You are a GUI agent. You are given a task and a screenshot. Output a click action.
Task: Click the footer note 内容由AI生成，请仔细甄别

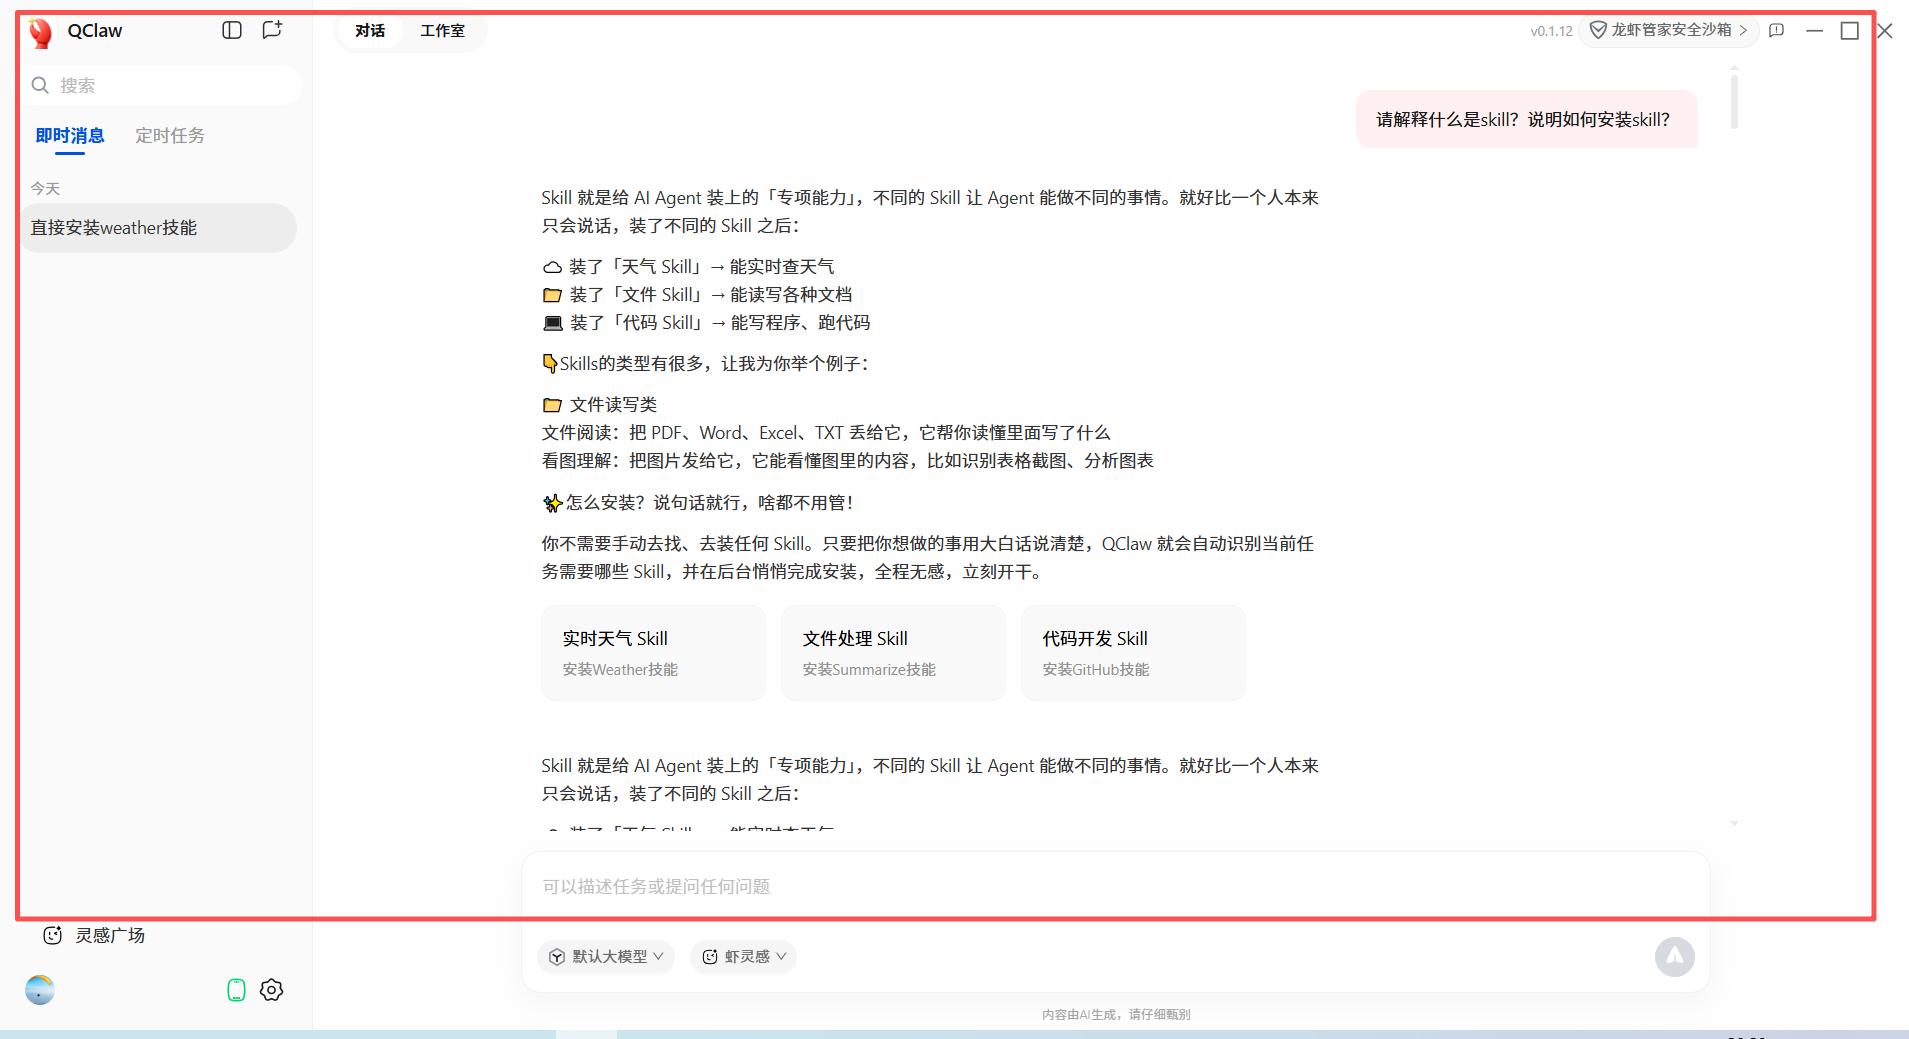(1116, 1014)
